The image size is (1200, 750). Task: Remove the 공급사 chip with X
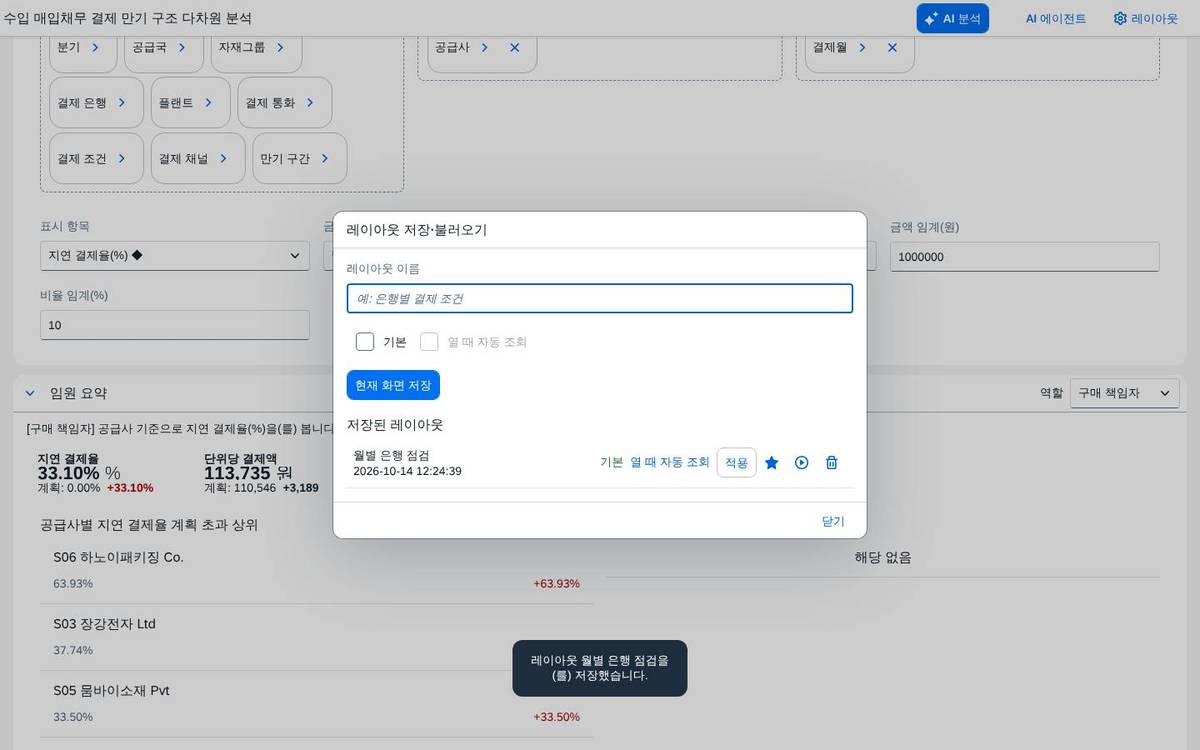pos(514,47)
